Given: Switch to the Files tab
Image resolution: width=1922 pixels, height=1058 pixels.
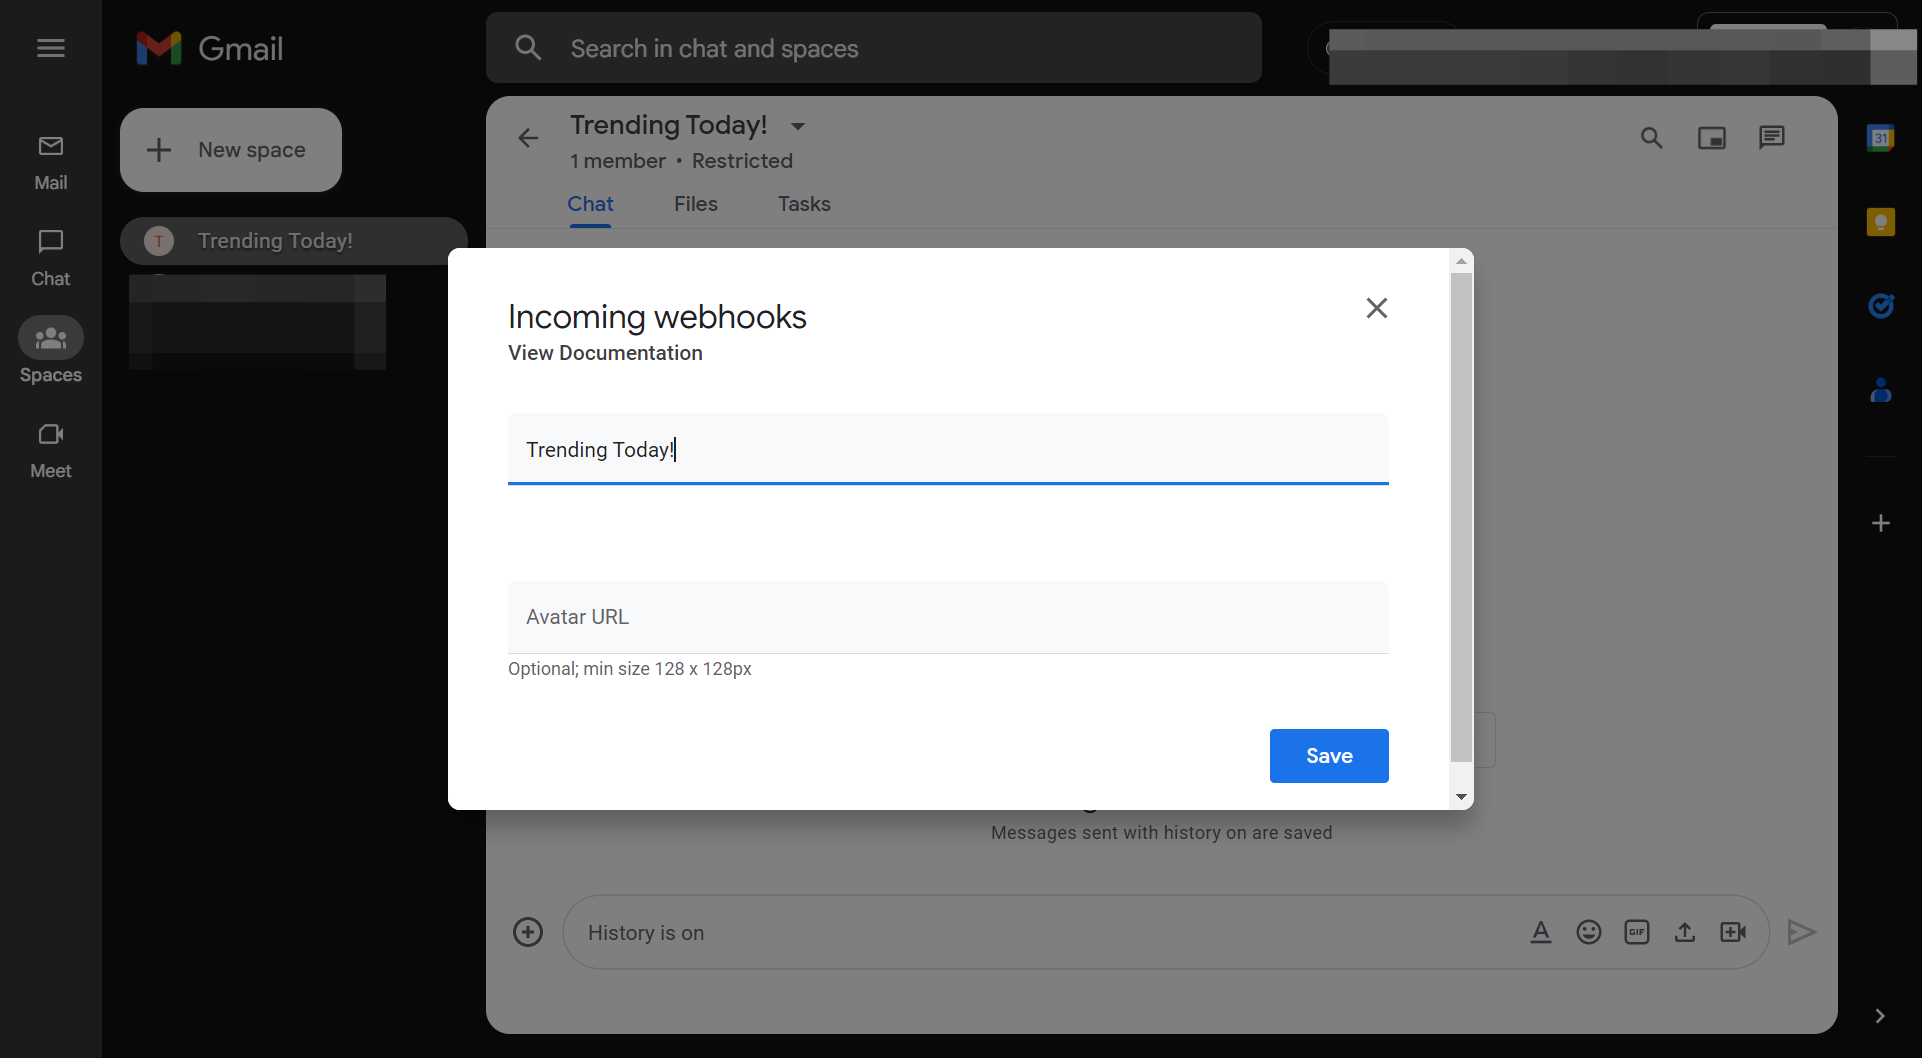Looking at the screenshot, I should pos(696,204).
